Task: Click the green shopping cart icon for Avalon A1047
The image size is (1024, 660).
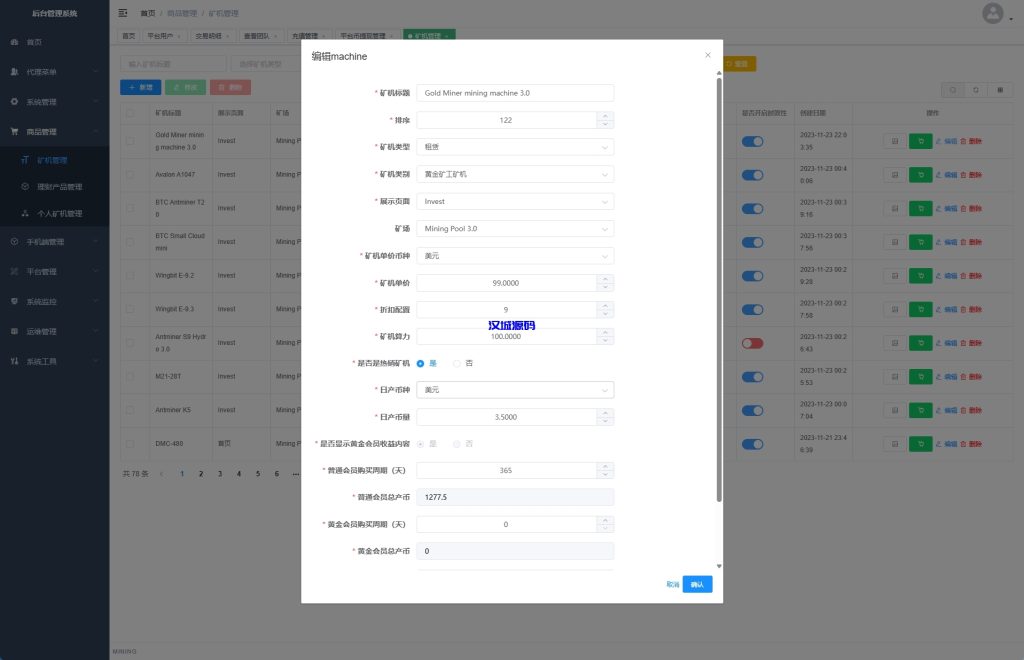Action: pos(921,174)
